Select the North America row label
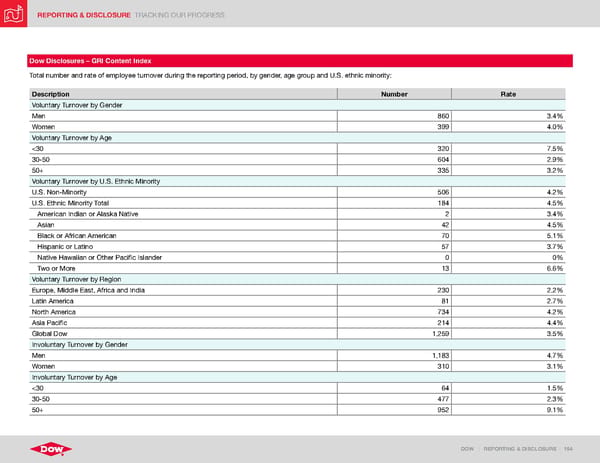The height and width of the screenshot is (463, 600). pyautogui.click(x=54, y=312)
